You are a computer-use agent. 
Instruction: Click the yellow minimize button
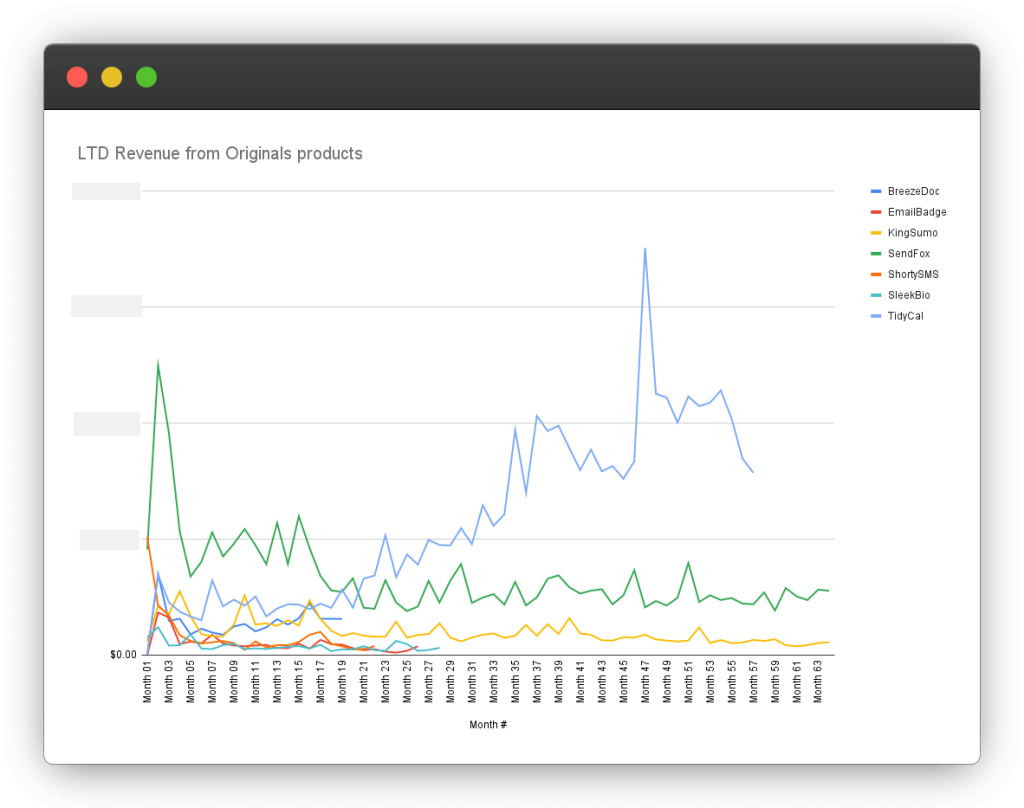click(111, 77)
